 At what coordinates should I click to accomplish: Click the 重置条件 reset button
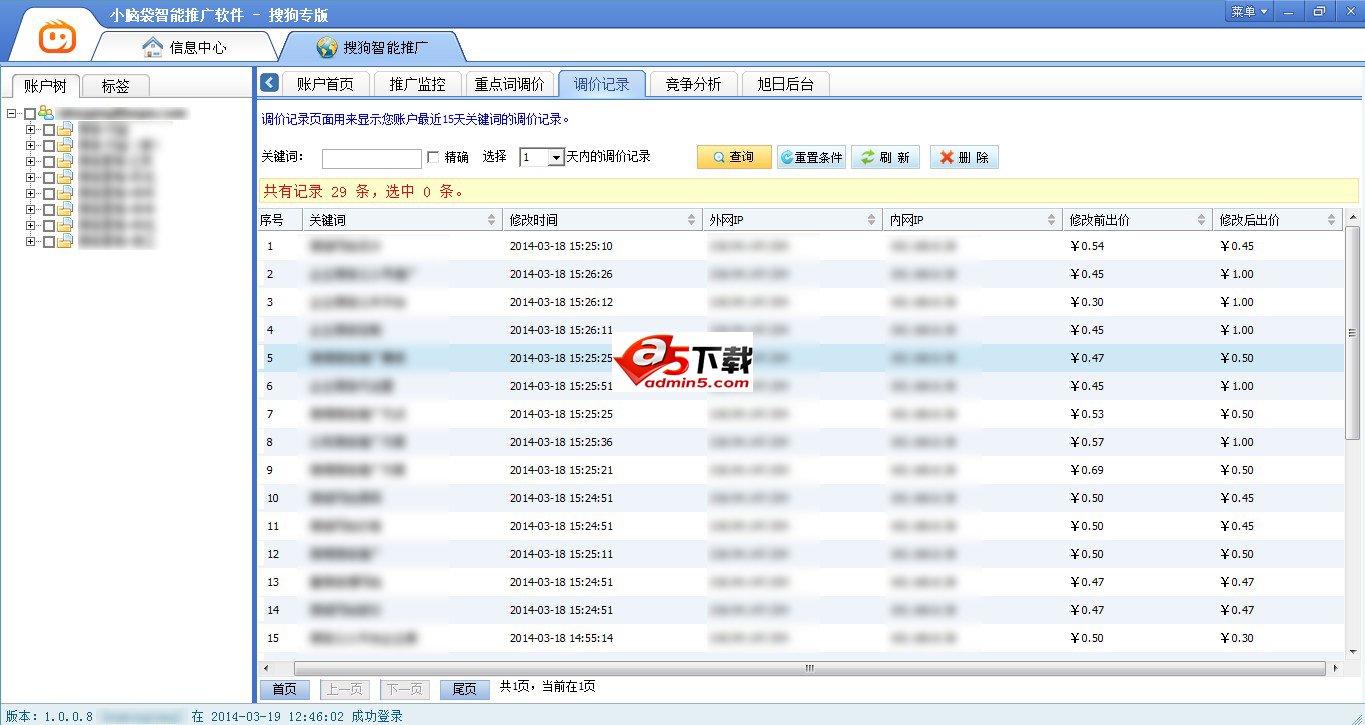pos(811,157)
